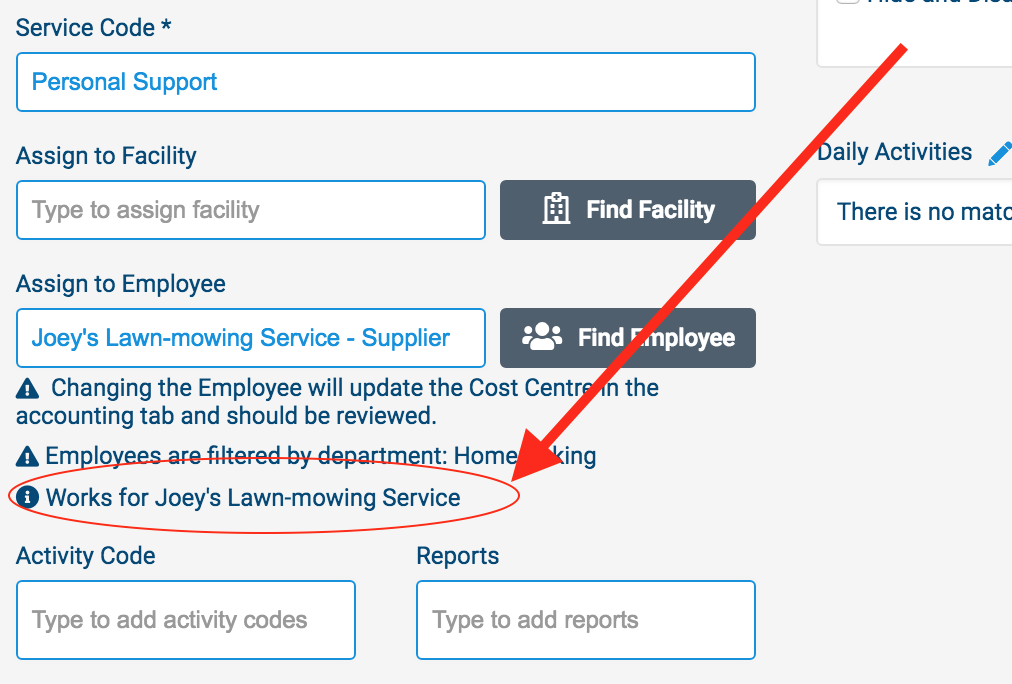Click the There is no match message box
This screenshot has height=684, width=1012.
pyautogui.click(x=920, y=212)
